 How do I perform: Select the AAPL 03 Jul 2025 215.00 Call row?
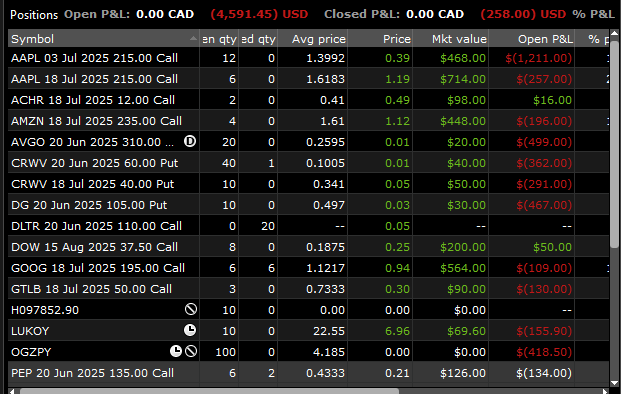(x=308, y=58)
